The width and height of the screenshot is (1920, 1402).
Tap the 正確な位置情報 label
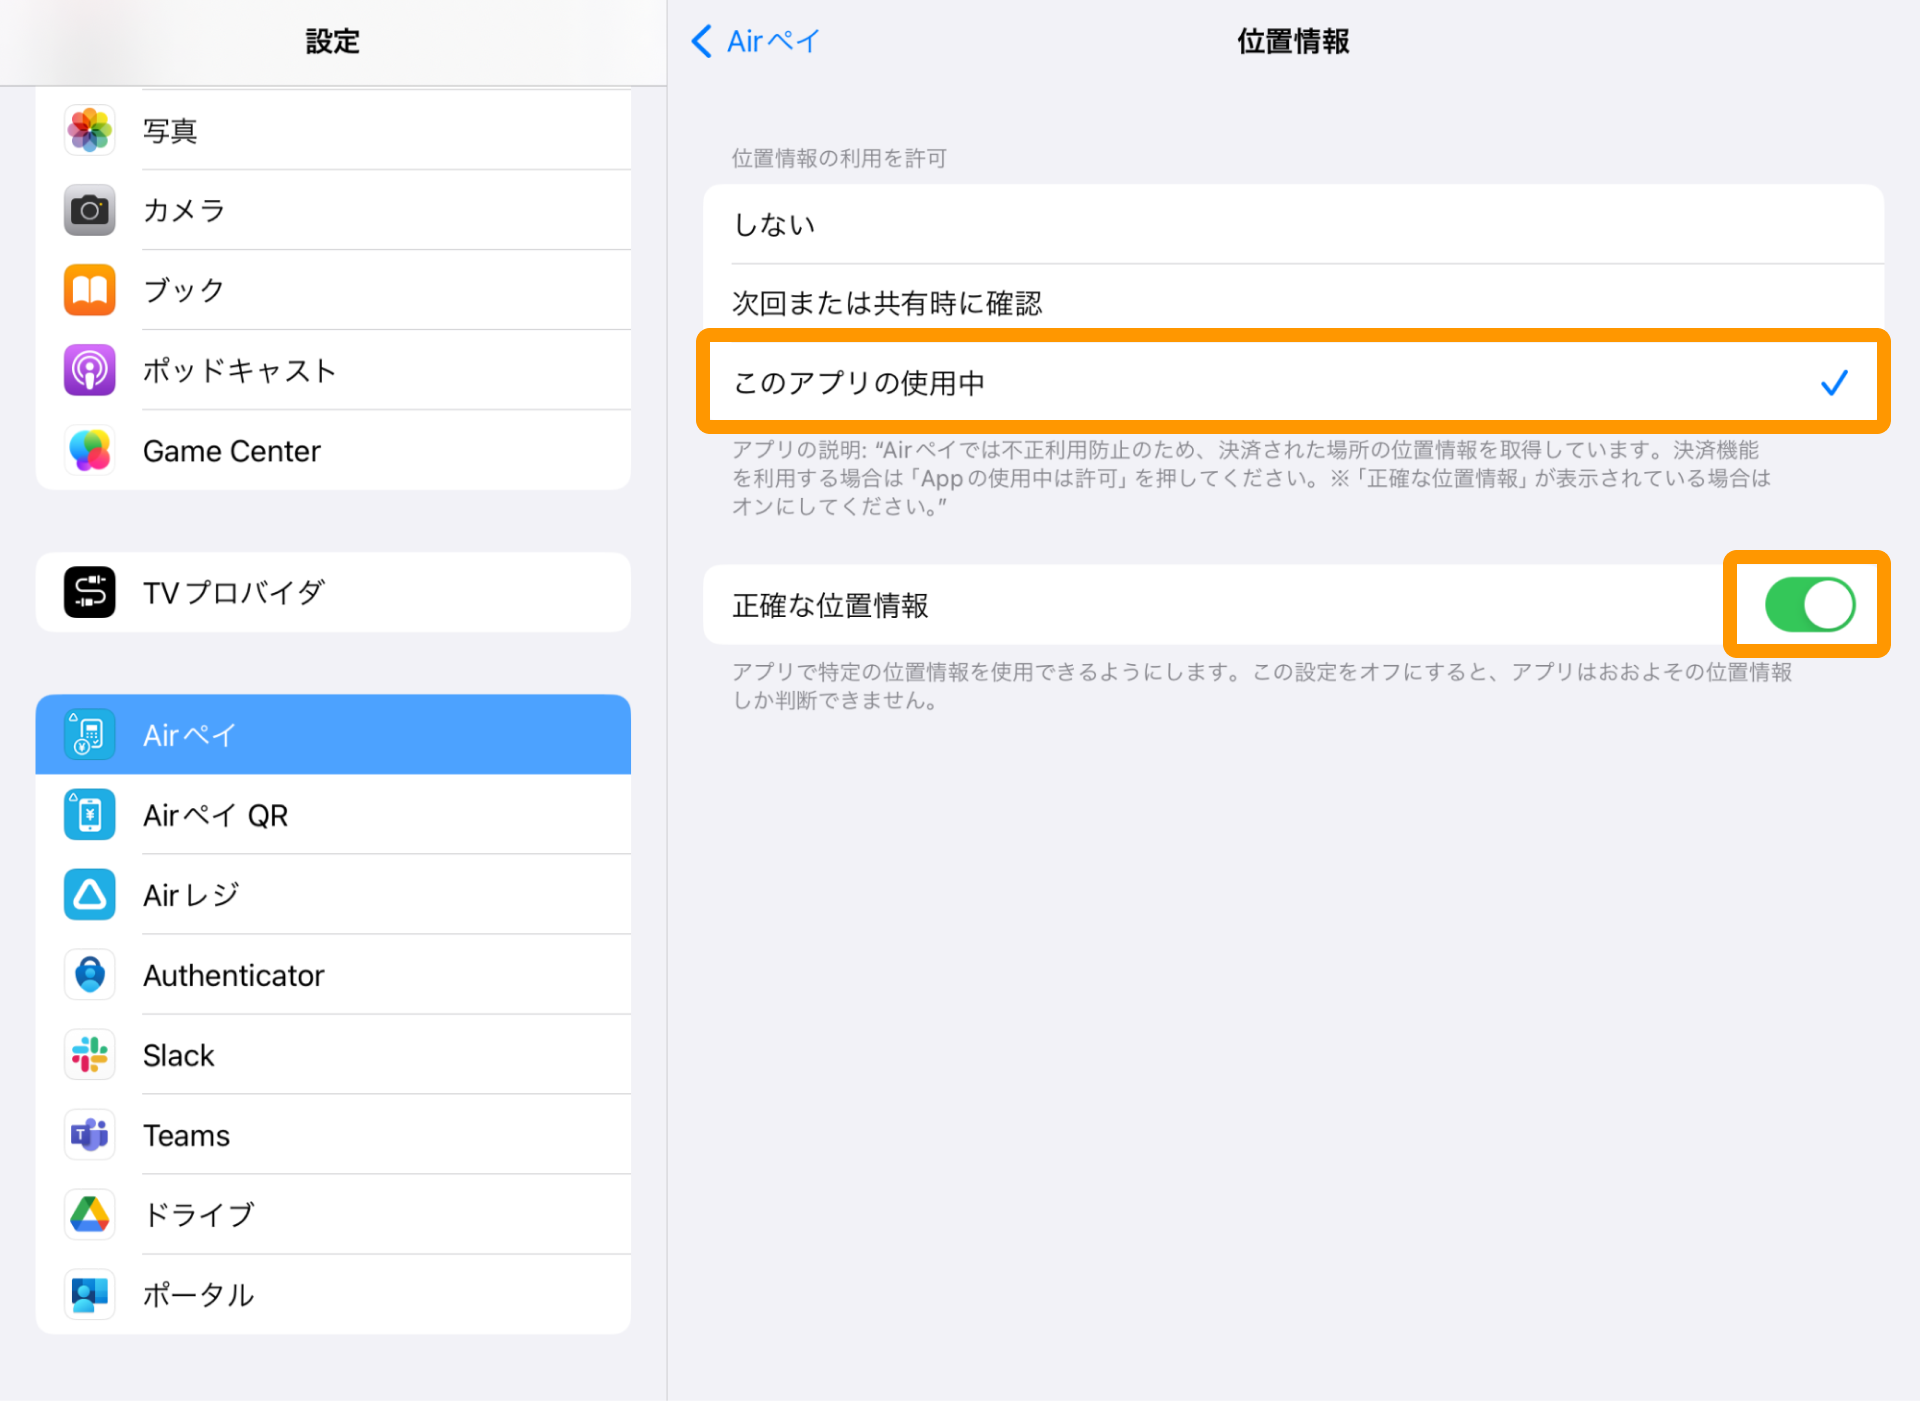click(x=830, y=605)
